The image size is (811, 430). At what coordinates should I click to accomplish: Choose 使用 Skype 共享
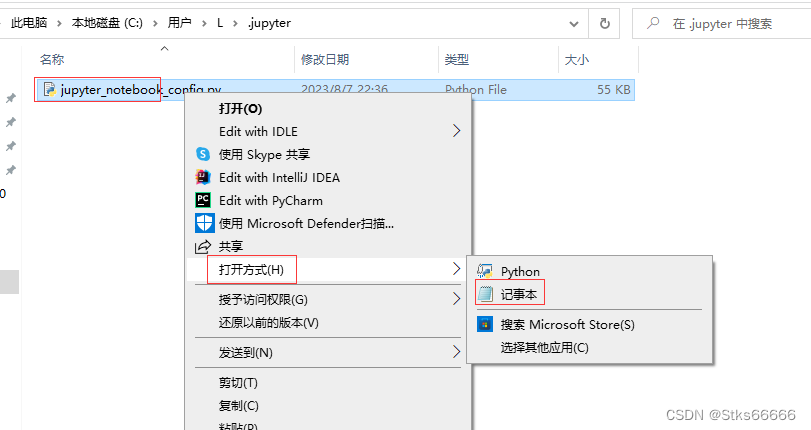click(x=264, y=154)
